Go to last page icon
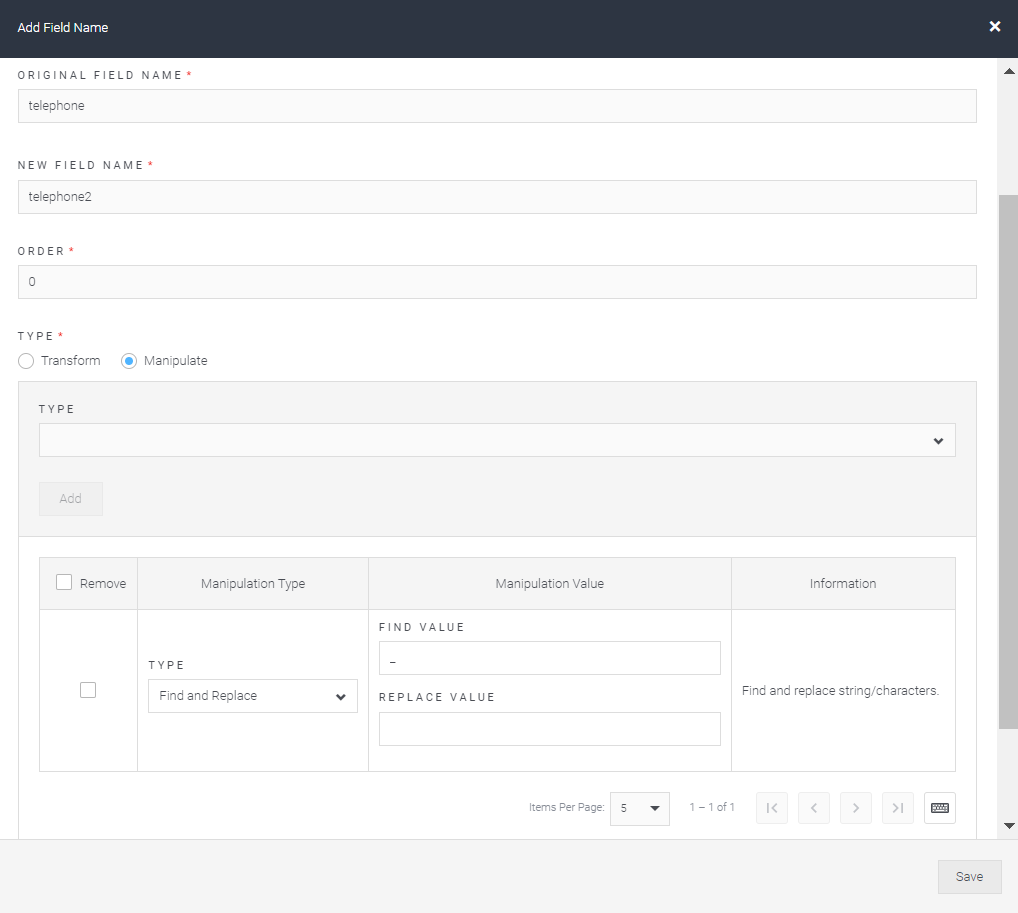 coord(898,808)
